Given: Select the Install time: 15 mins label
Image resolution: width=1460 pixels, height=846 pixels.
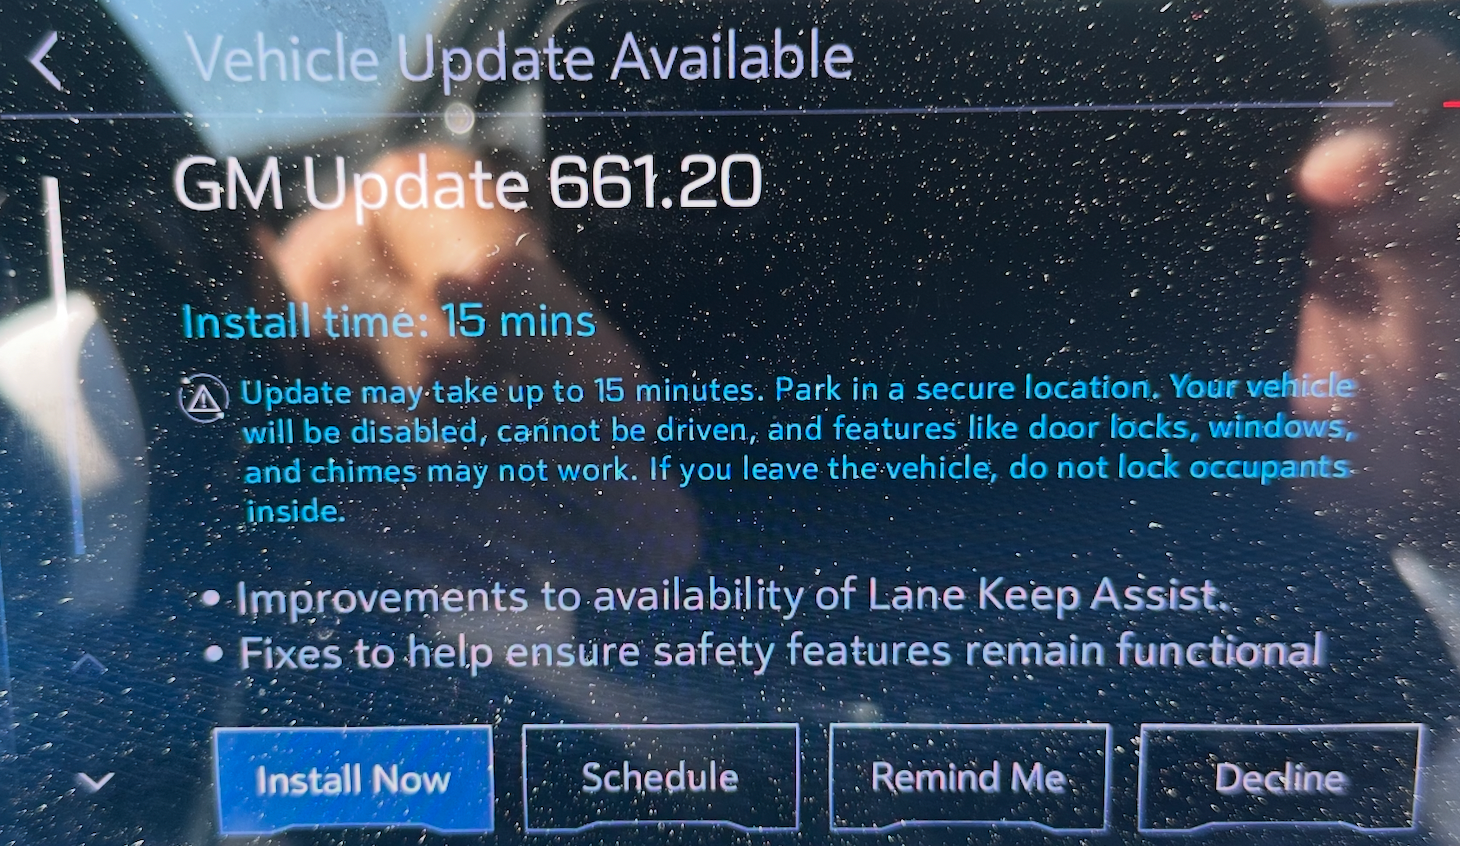Looking at the screenshot, I should click(389, 322).
